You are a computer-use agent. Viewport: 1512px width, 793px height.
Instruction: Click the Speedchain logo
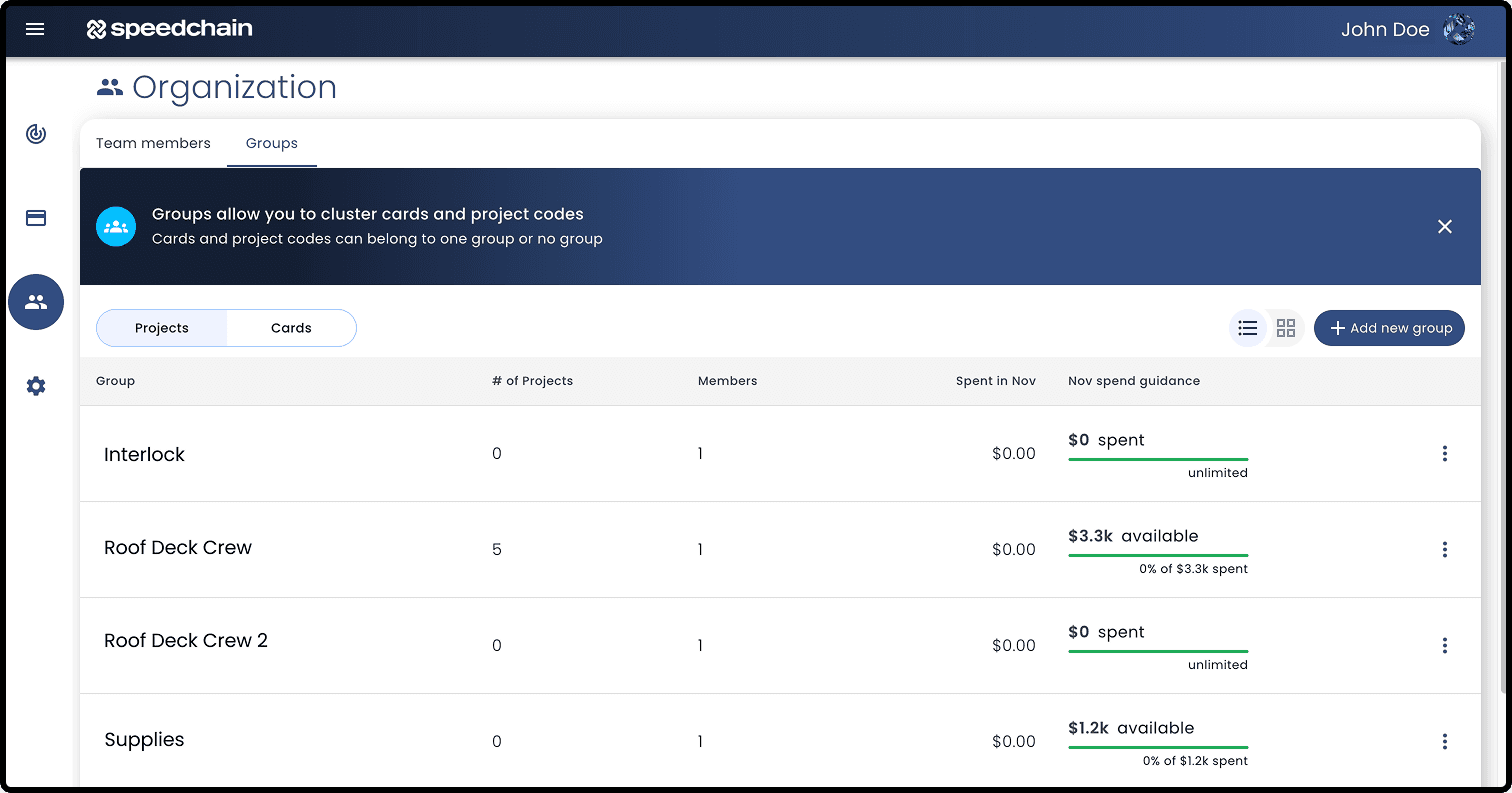pos(169,29)
